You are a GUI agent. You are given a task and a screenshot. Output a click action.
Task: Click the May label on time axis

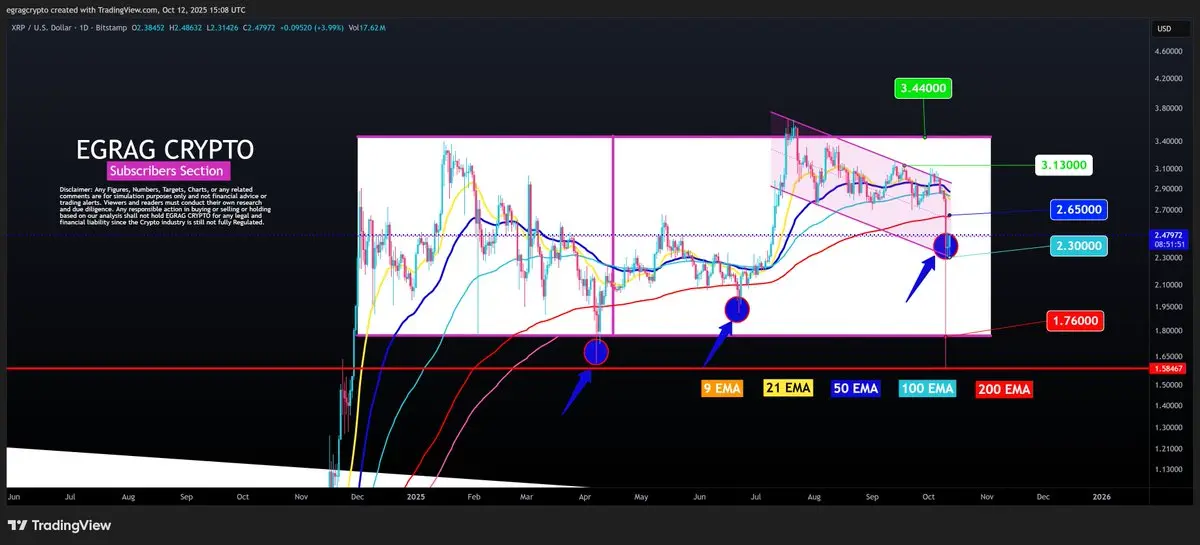(x=642, y=496)
